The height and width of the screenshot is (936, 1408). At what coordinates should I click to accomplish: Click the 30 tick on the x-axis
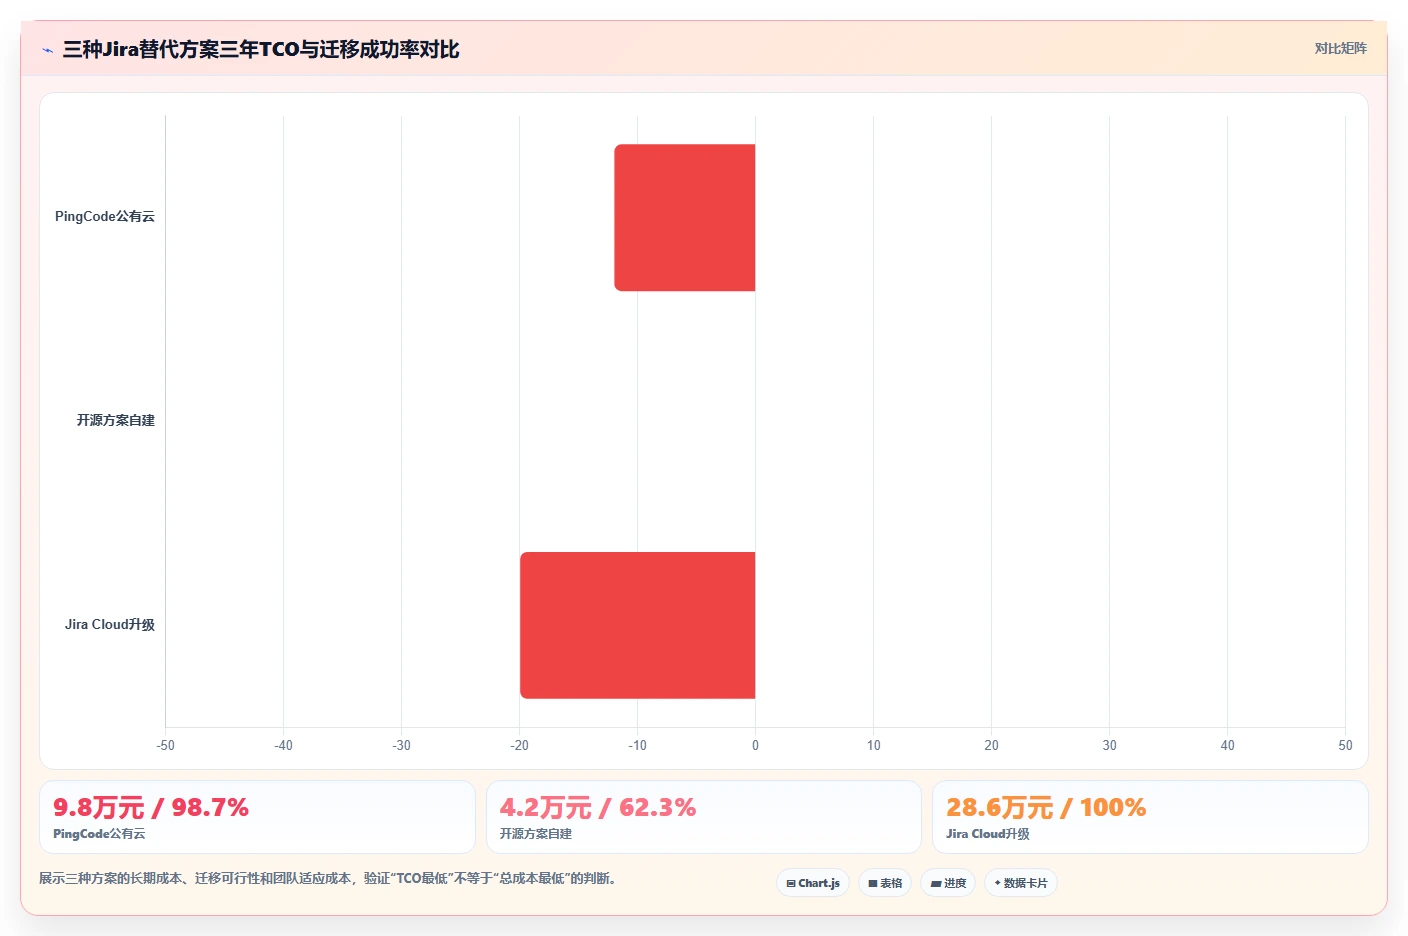tap(1110, 746)
